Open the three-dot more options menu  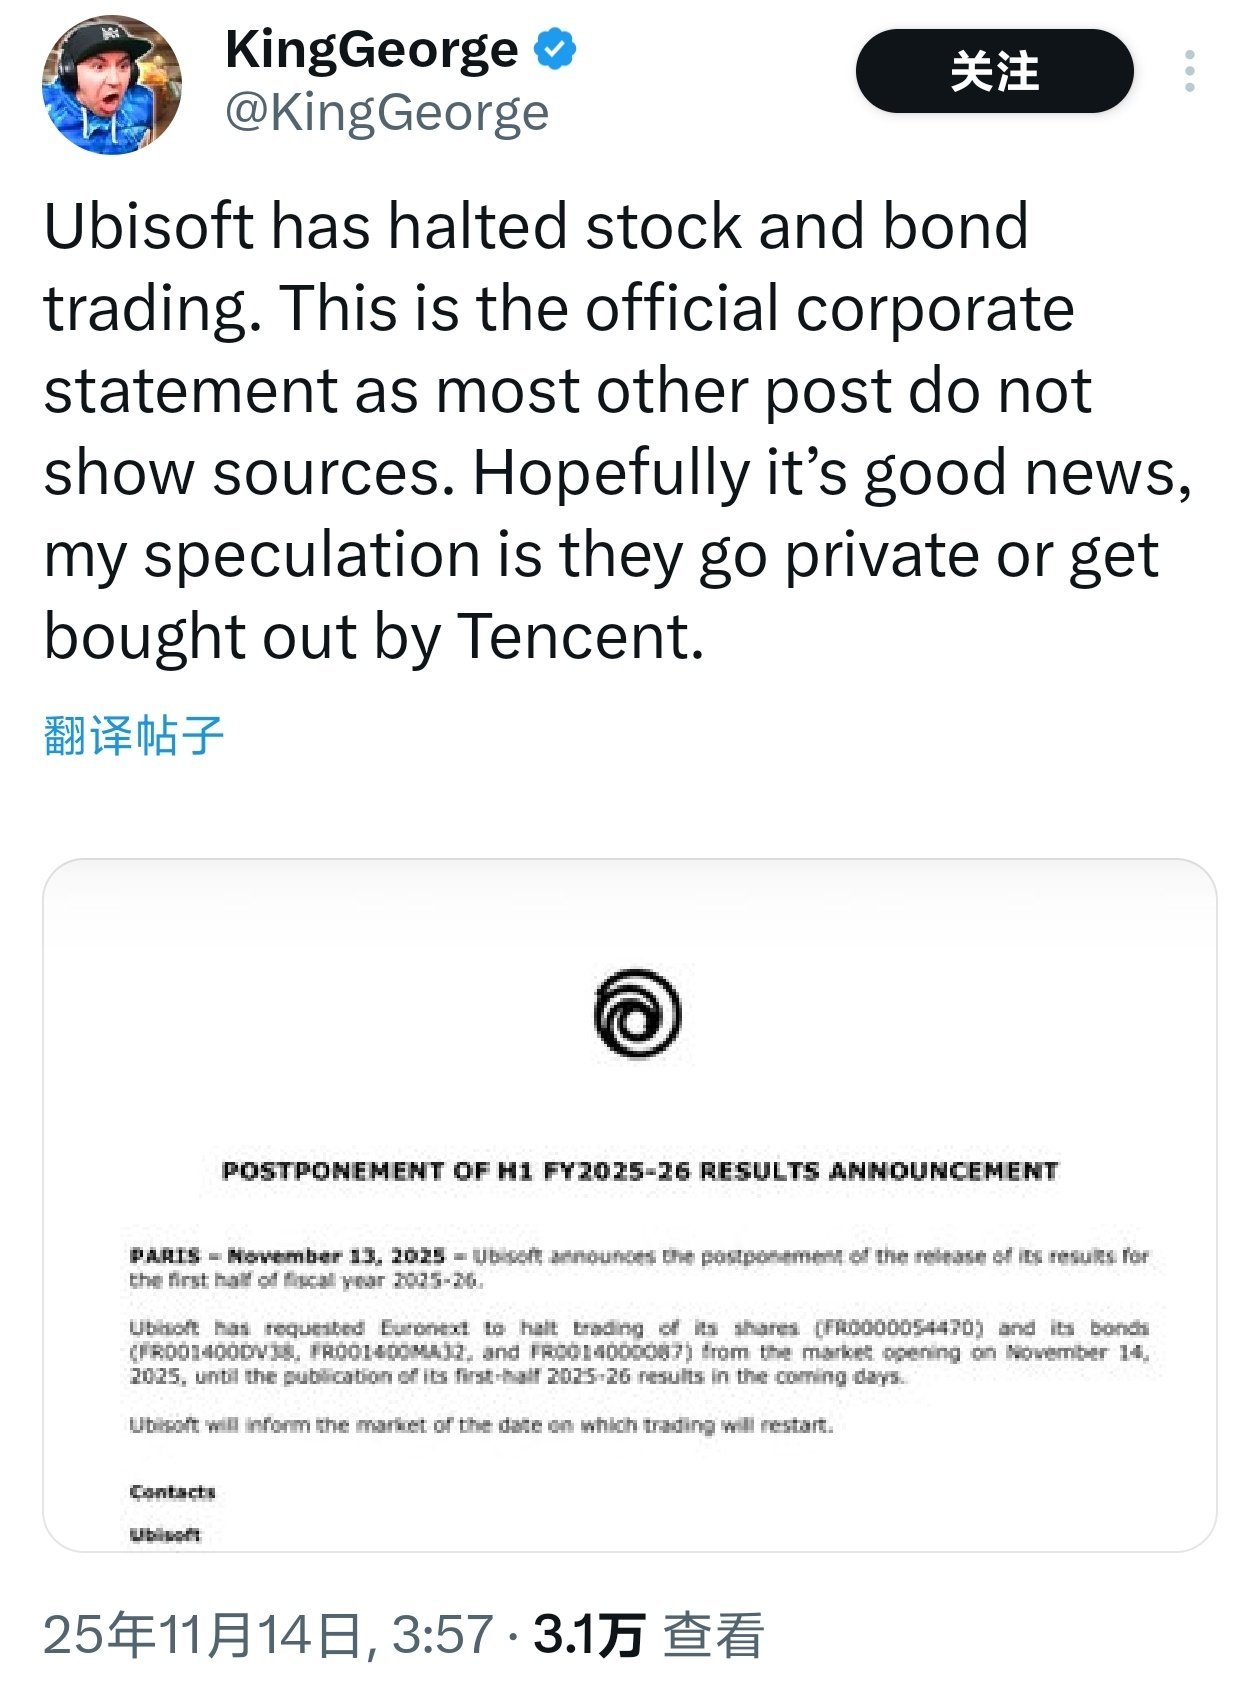pyautogui.click(x=1189, y=72)
